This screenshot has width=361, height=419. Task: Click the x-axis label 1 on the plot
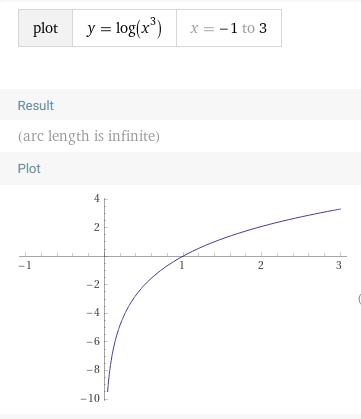(x=182, y=265)
